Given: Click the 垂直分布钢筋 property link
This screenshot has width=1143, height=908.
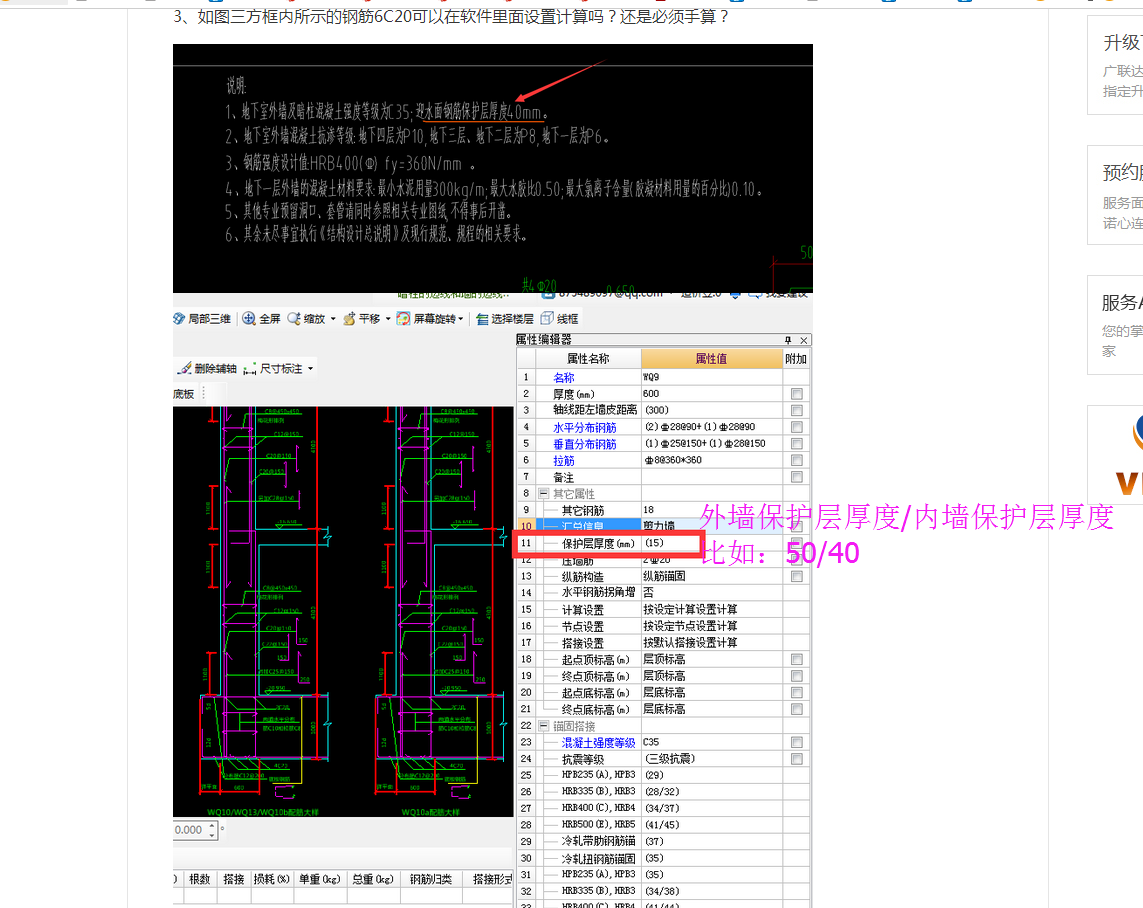Looking at the screenshot, I should tap(585, 444).
